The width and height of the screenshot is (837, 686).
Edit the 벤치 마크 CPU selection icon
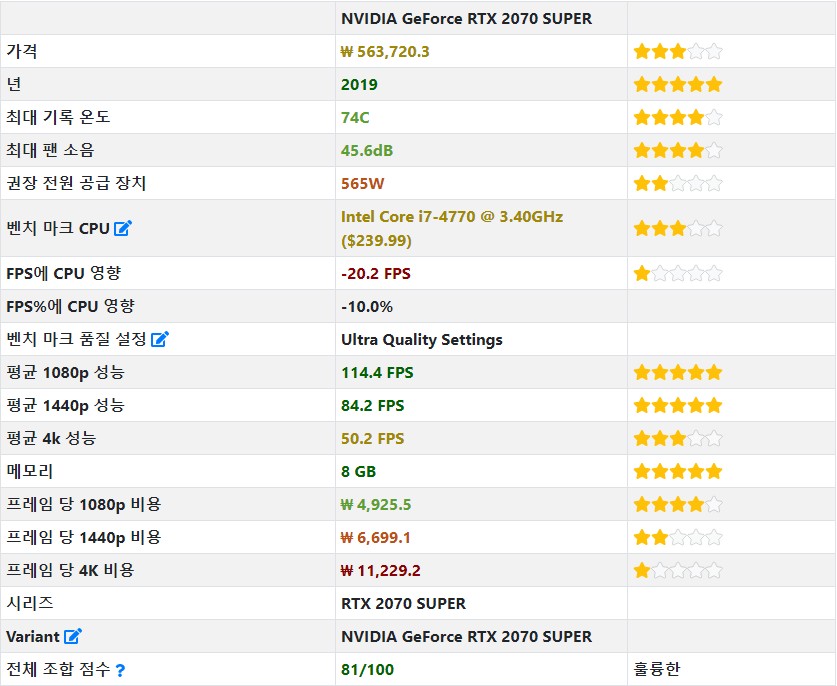point(122,228)
